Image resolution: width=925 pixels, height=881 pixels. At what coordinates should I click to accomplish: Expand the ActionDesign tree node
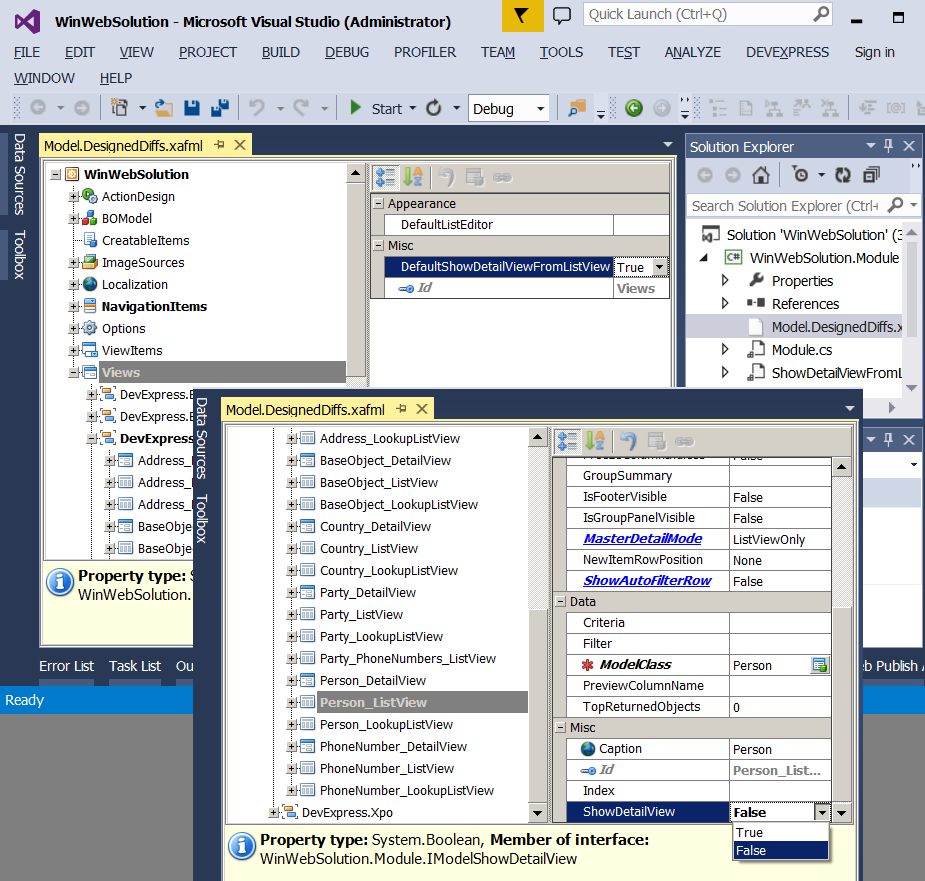[74, 196]
